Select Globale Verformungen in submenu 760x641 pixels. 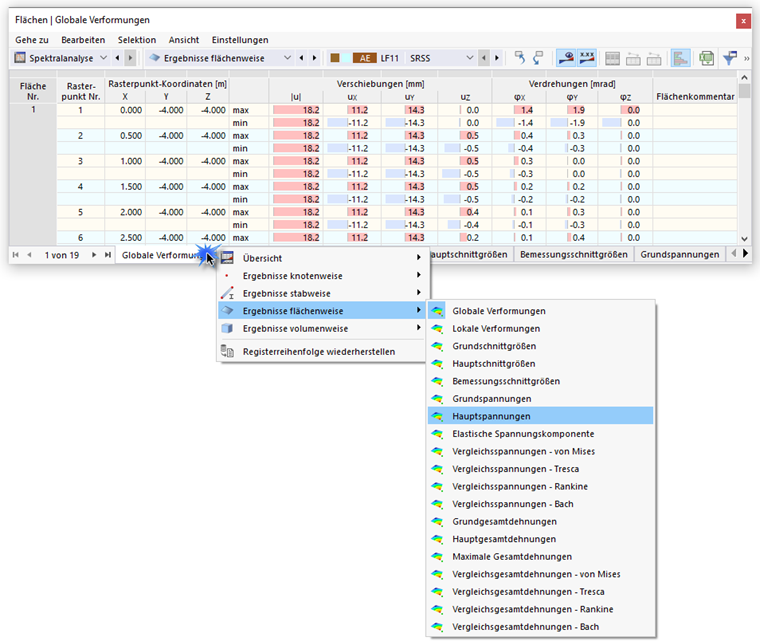point(540,311)
